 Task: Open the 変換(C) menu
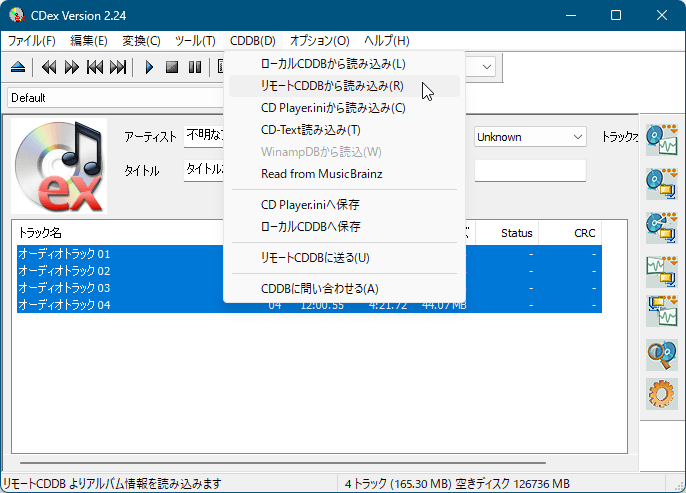(141, 41)
